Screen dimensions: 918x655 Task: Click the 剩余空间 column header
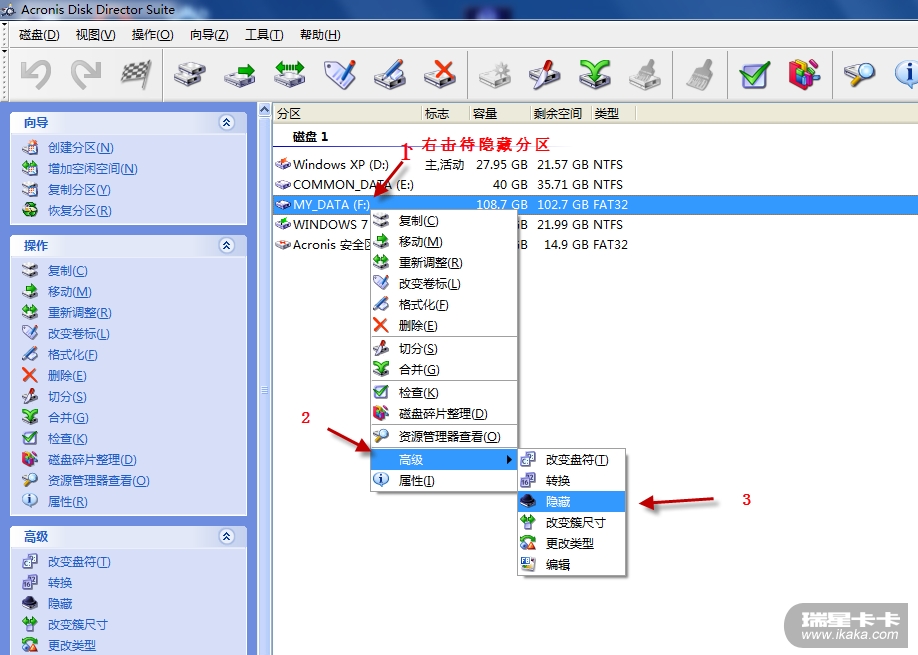tap(560, 114)
